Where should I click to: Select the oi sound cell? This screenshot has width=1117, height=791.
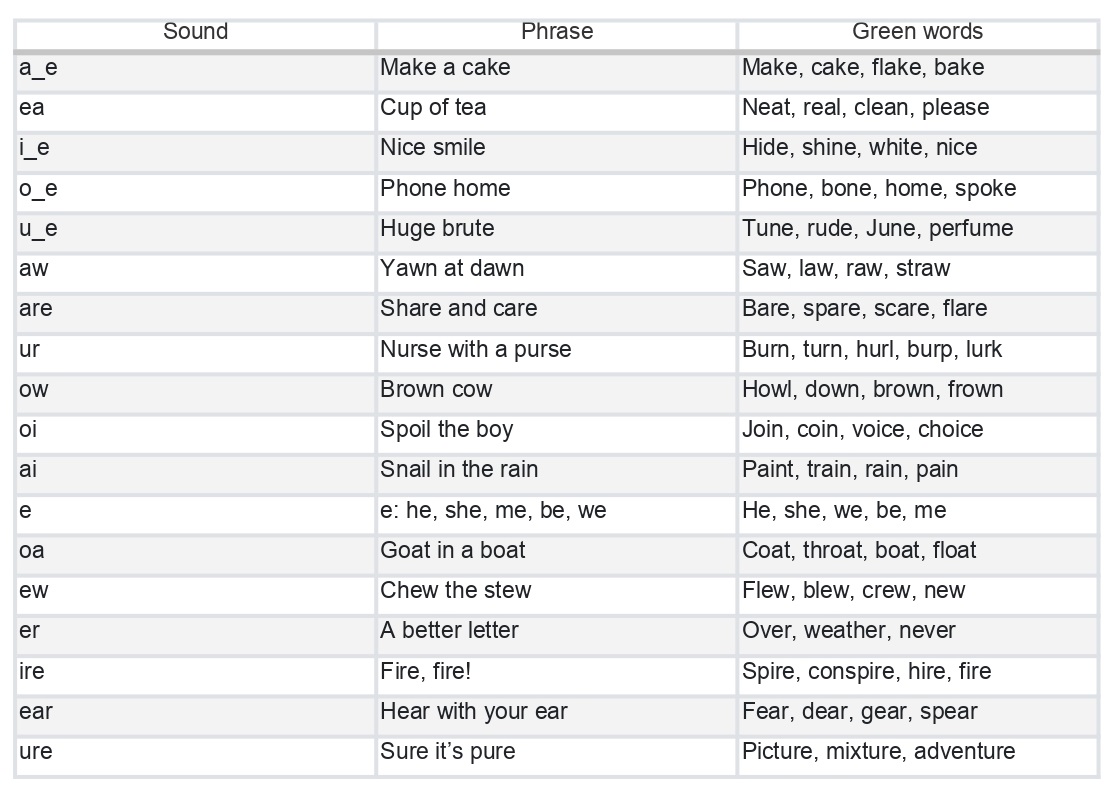195,430
